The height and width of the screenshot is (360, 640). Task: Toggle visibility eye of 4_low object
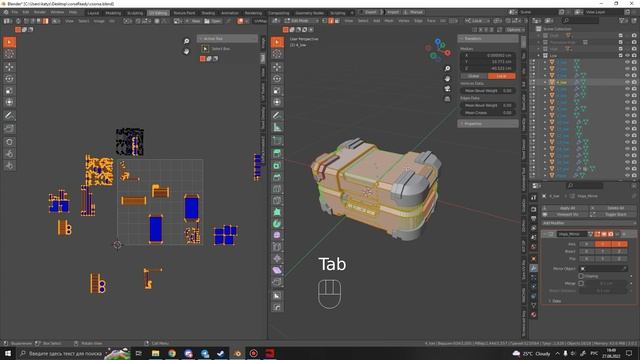(627, 82)
